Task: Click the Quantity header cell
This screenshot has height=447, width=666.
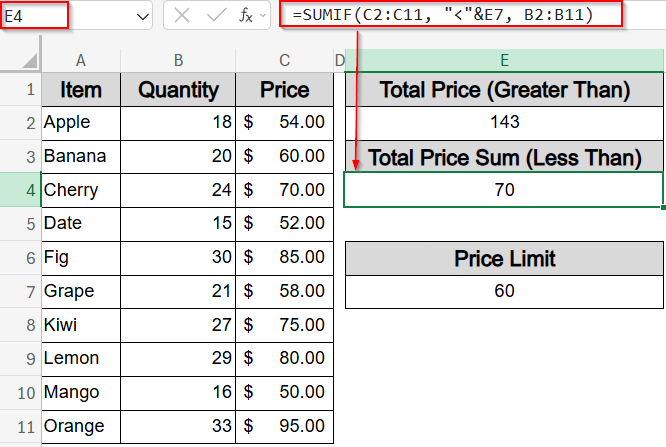Action: [x=178, y=90]
